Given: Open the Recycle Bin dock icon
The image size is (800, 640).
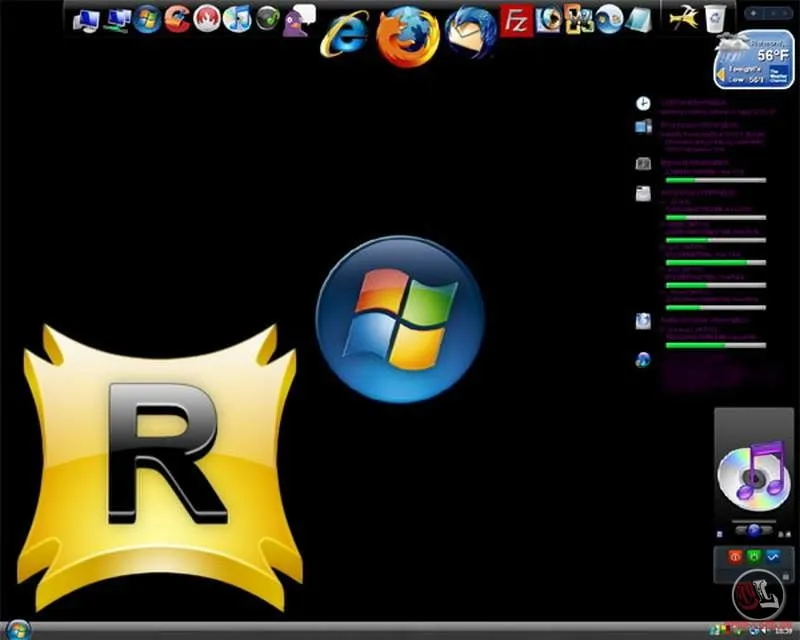Looking at the screenshot, I should [x=715, y=19].
